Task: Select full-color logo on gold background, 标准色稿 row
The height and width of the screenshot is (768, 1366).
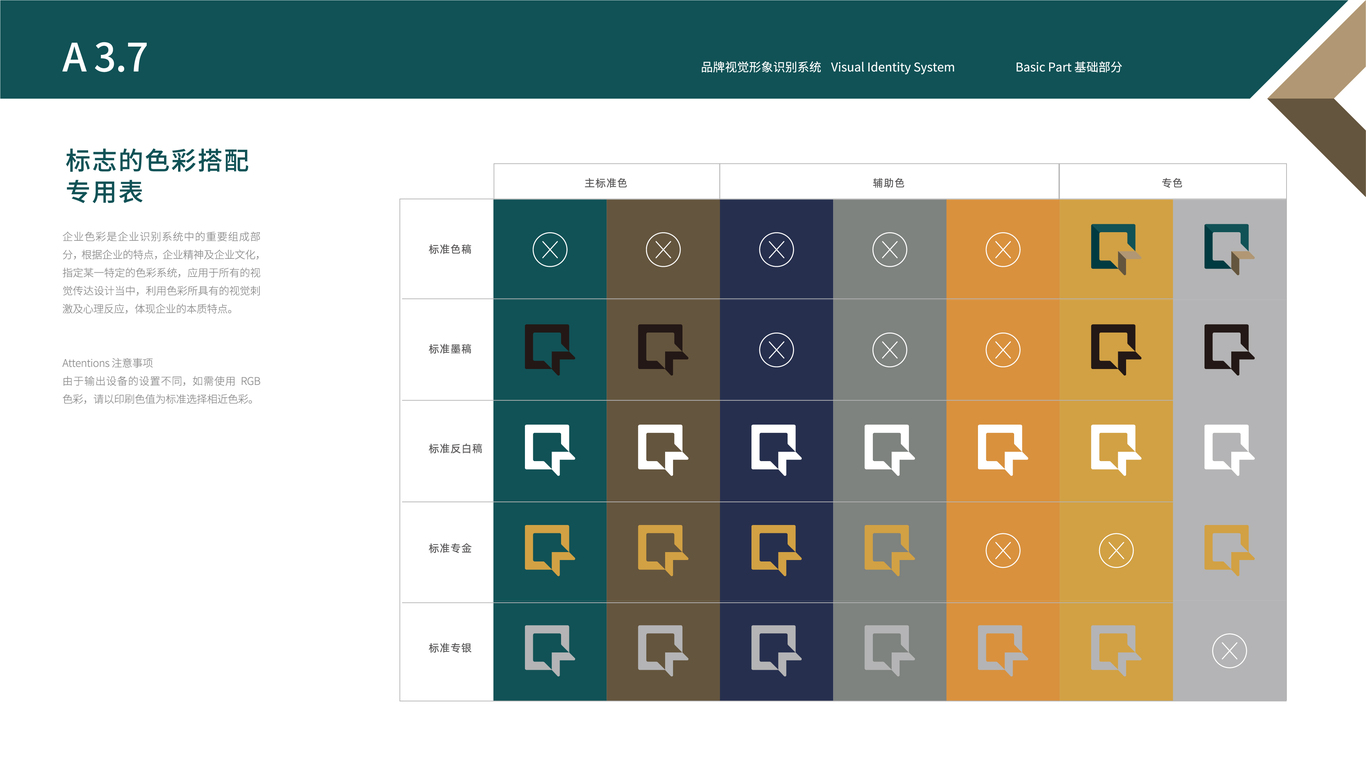Action: pos(1116,249)
